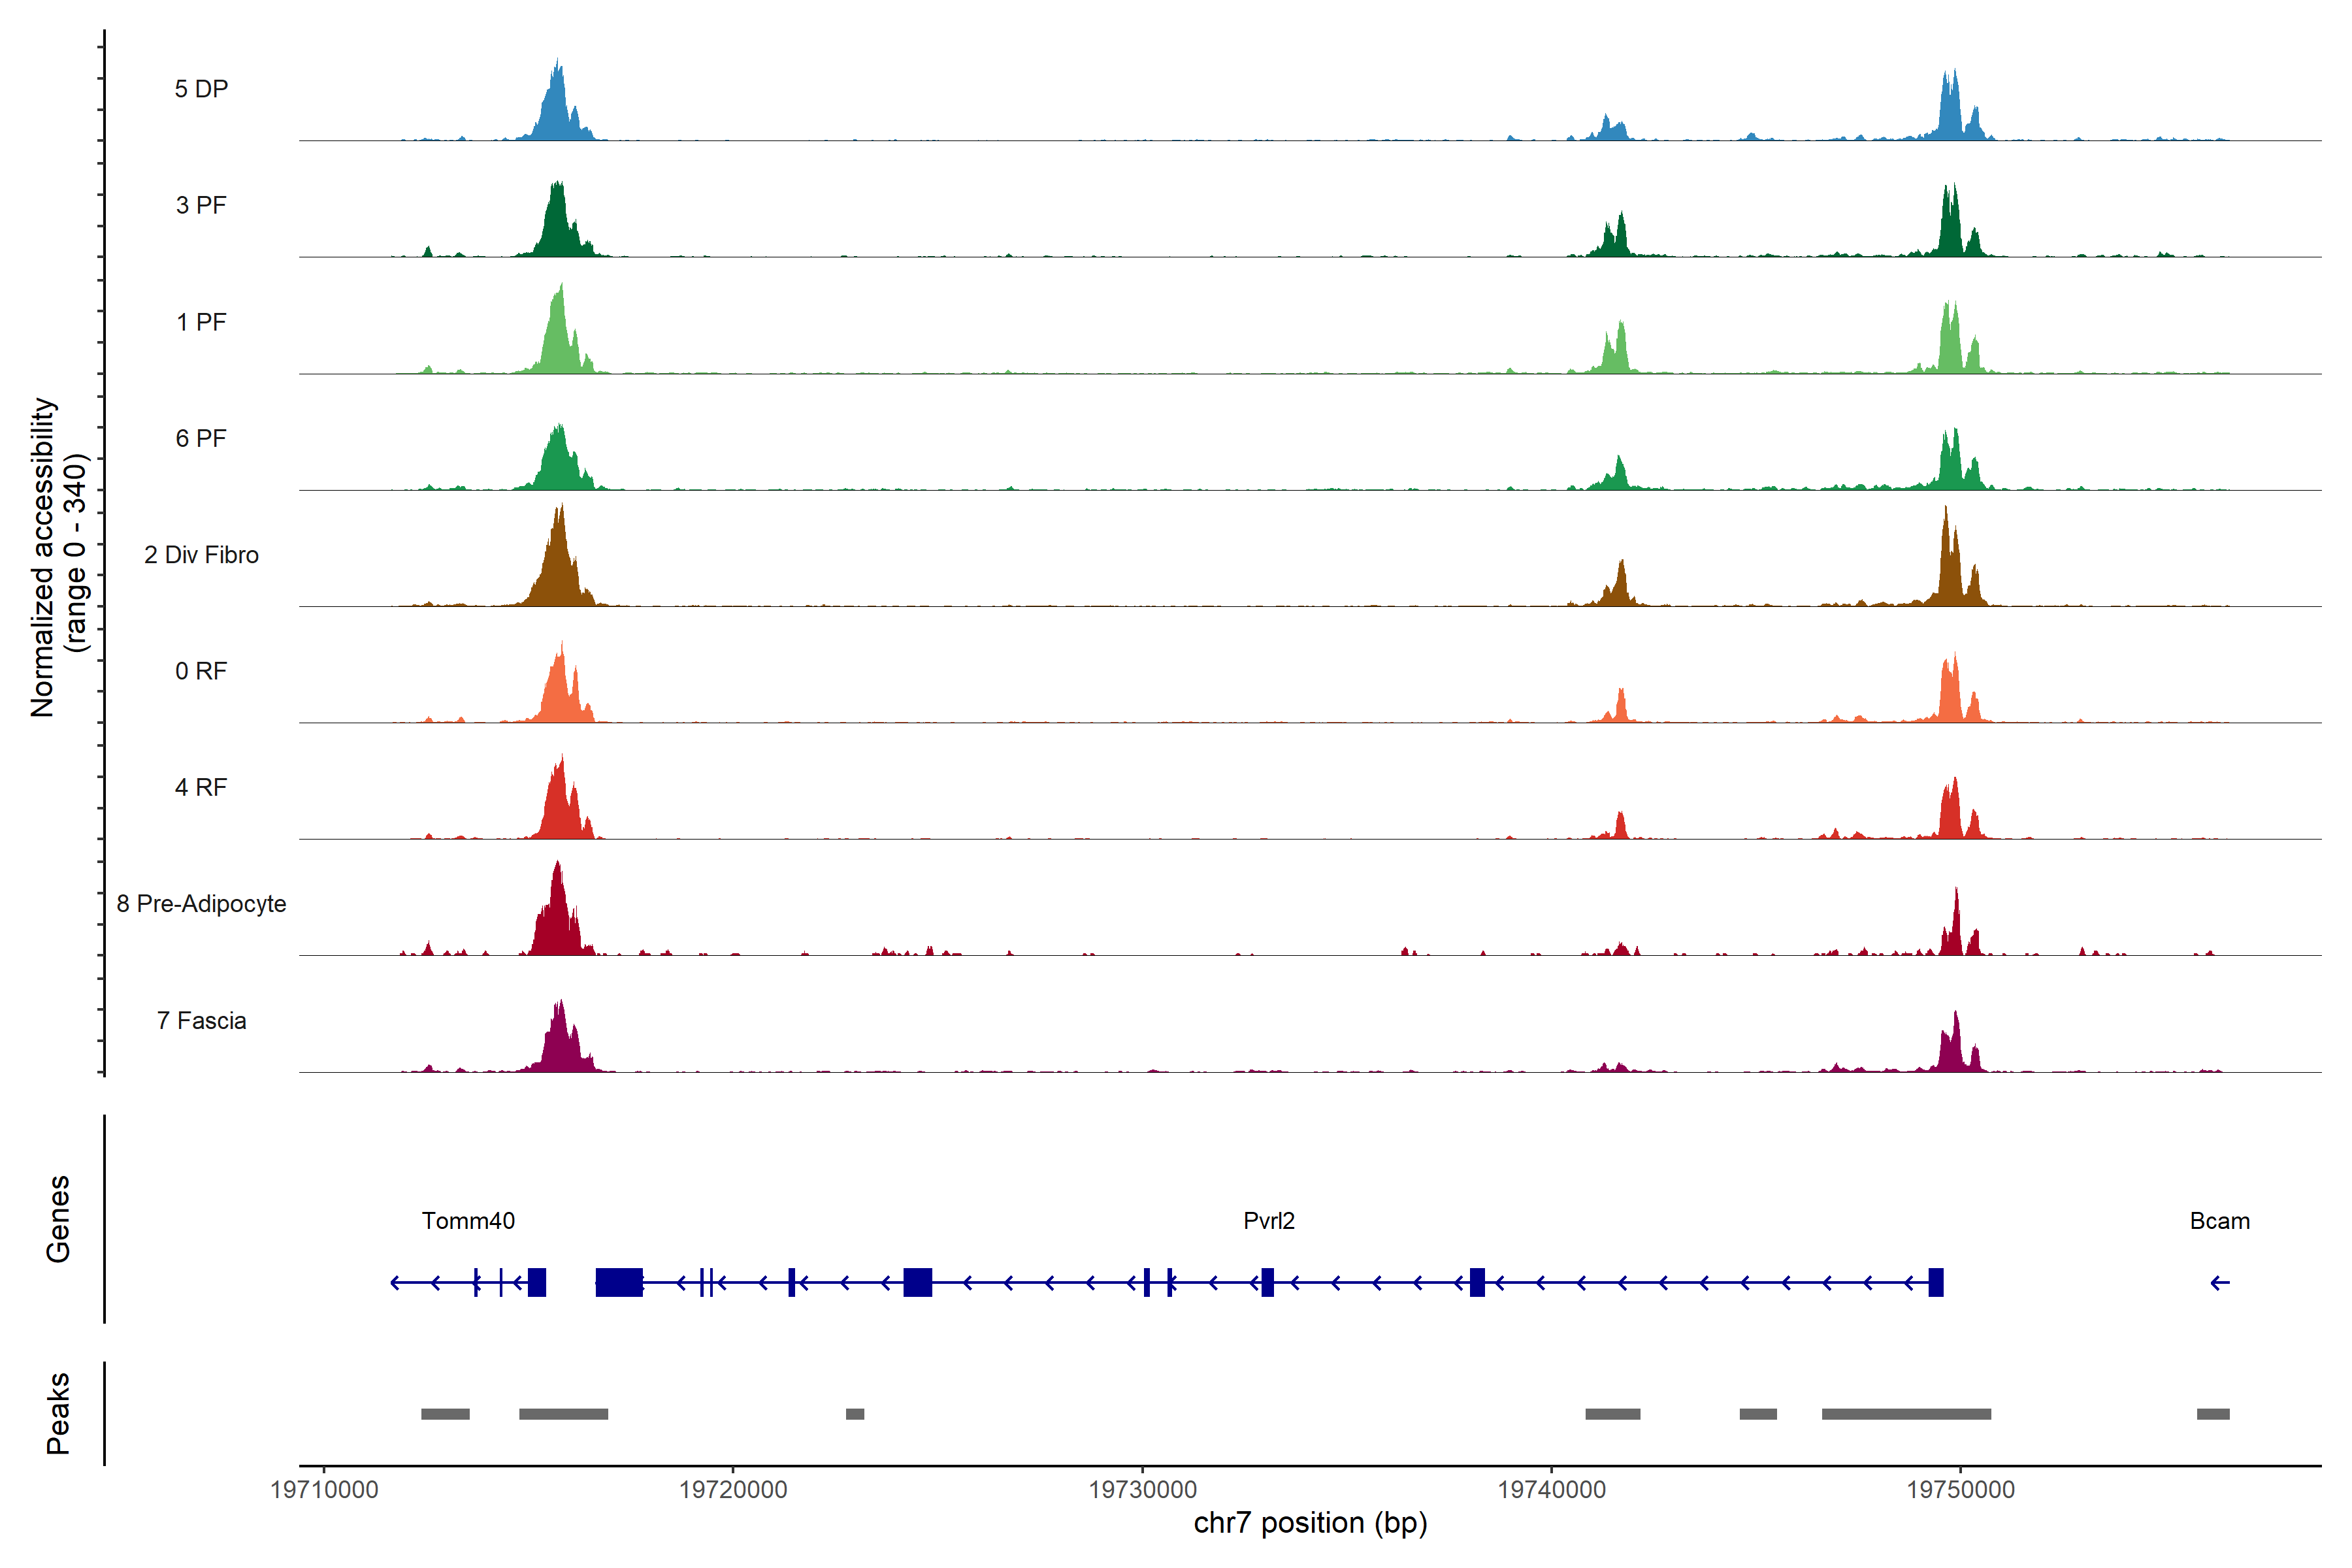The width and height of the screenshot is (2352, 1568).
Task: Click the 0 RF track label
Action: 201,671
